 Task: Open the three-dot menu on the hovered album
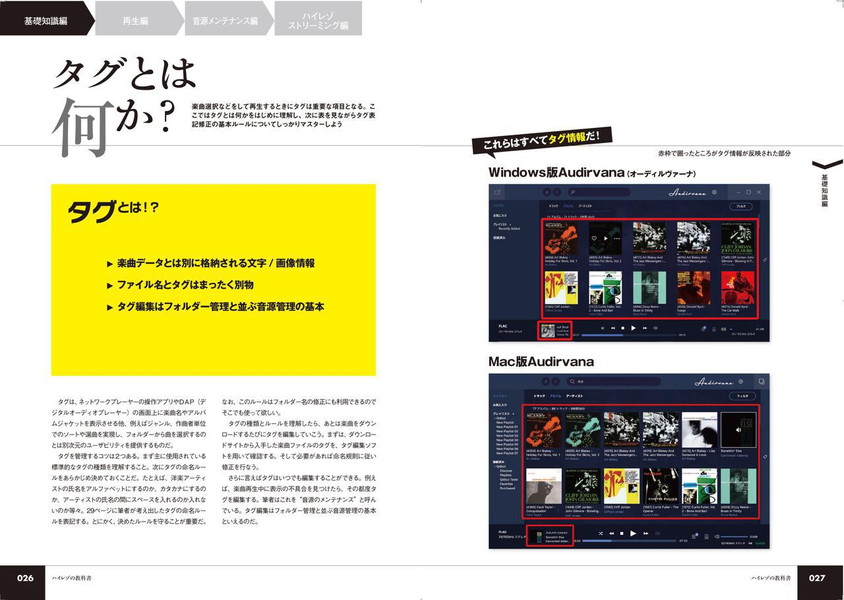pos(616,238)
